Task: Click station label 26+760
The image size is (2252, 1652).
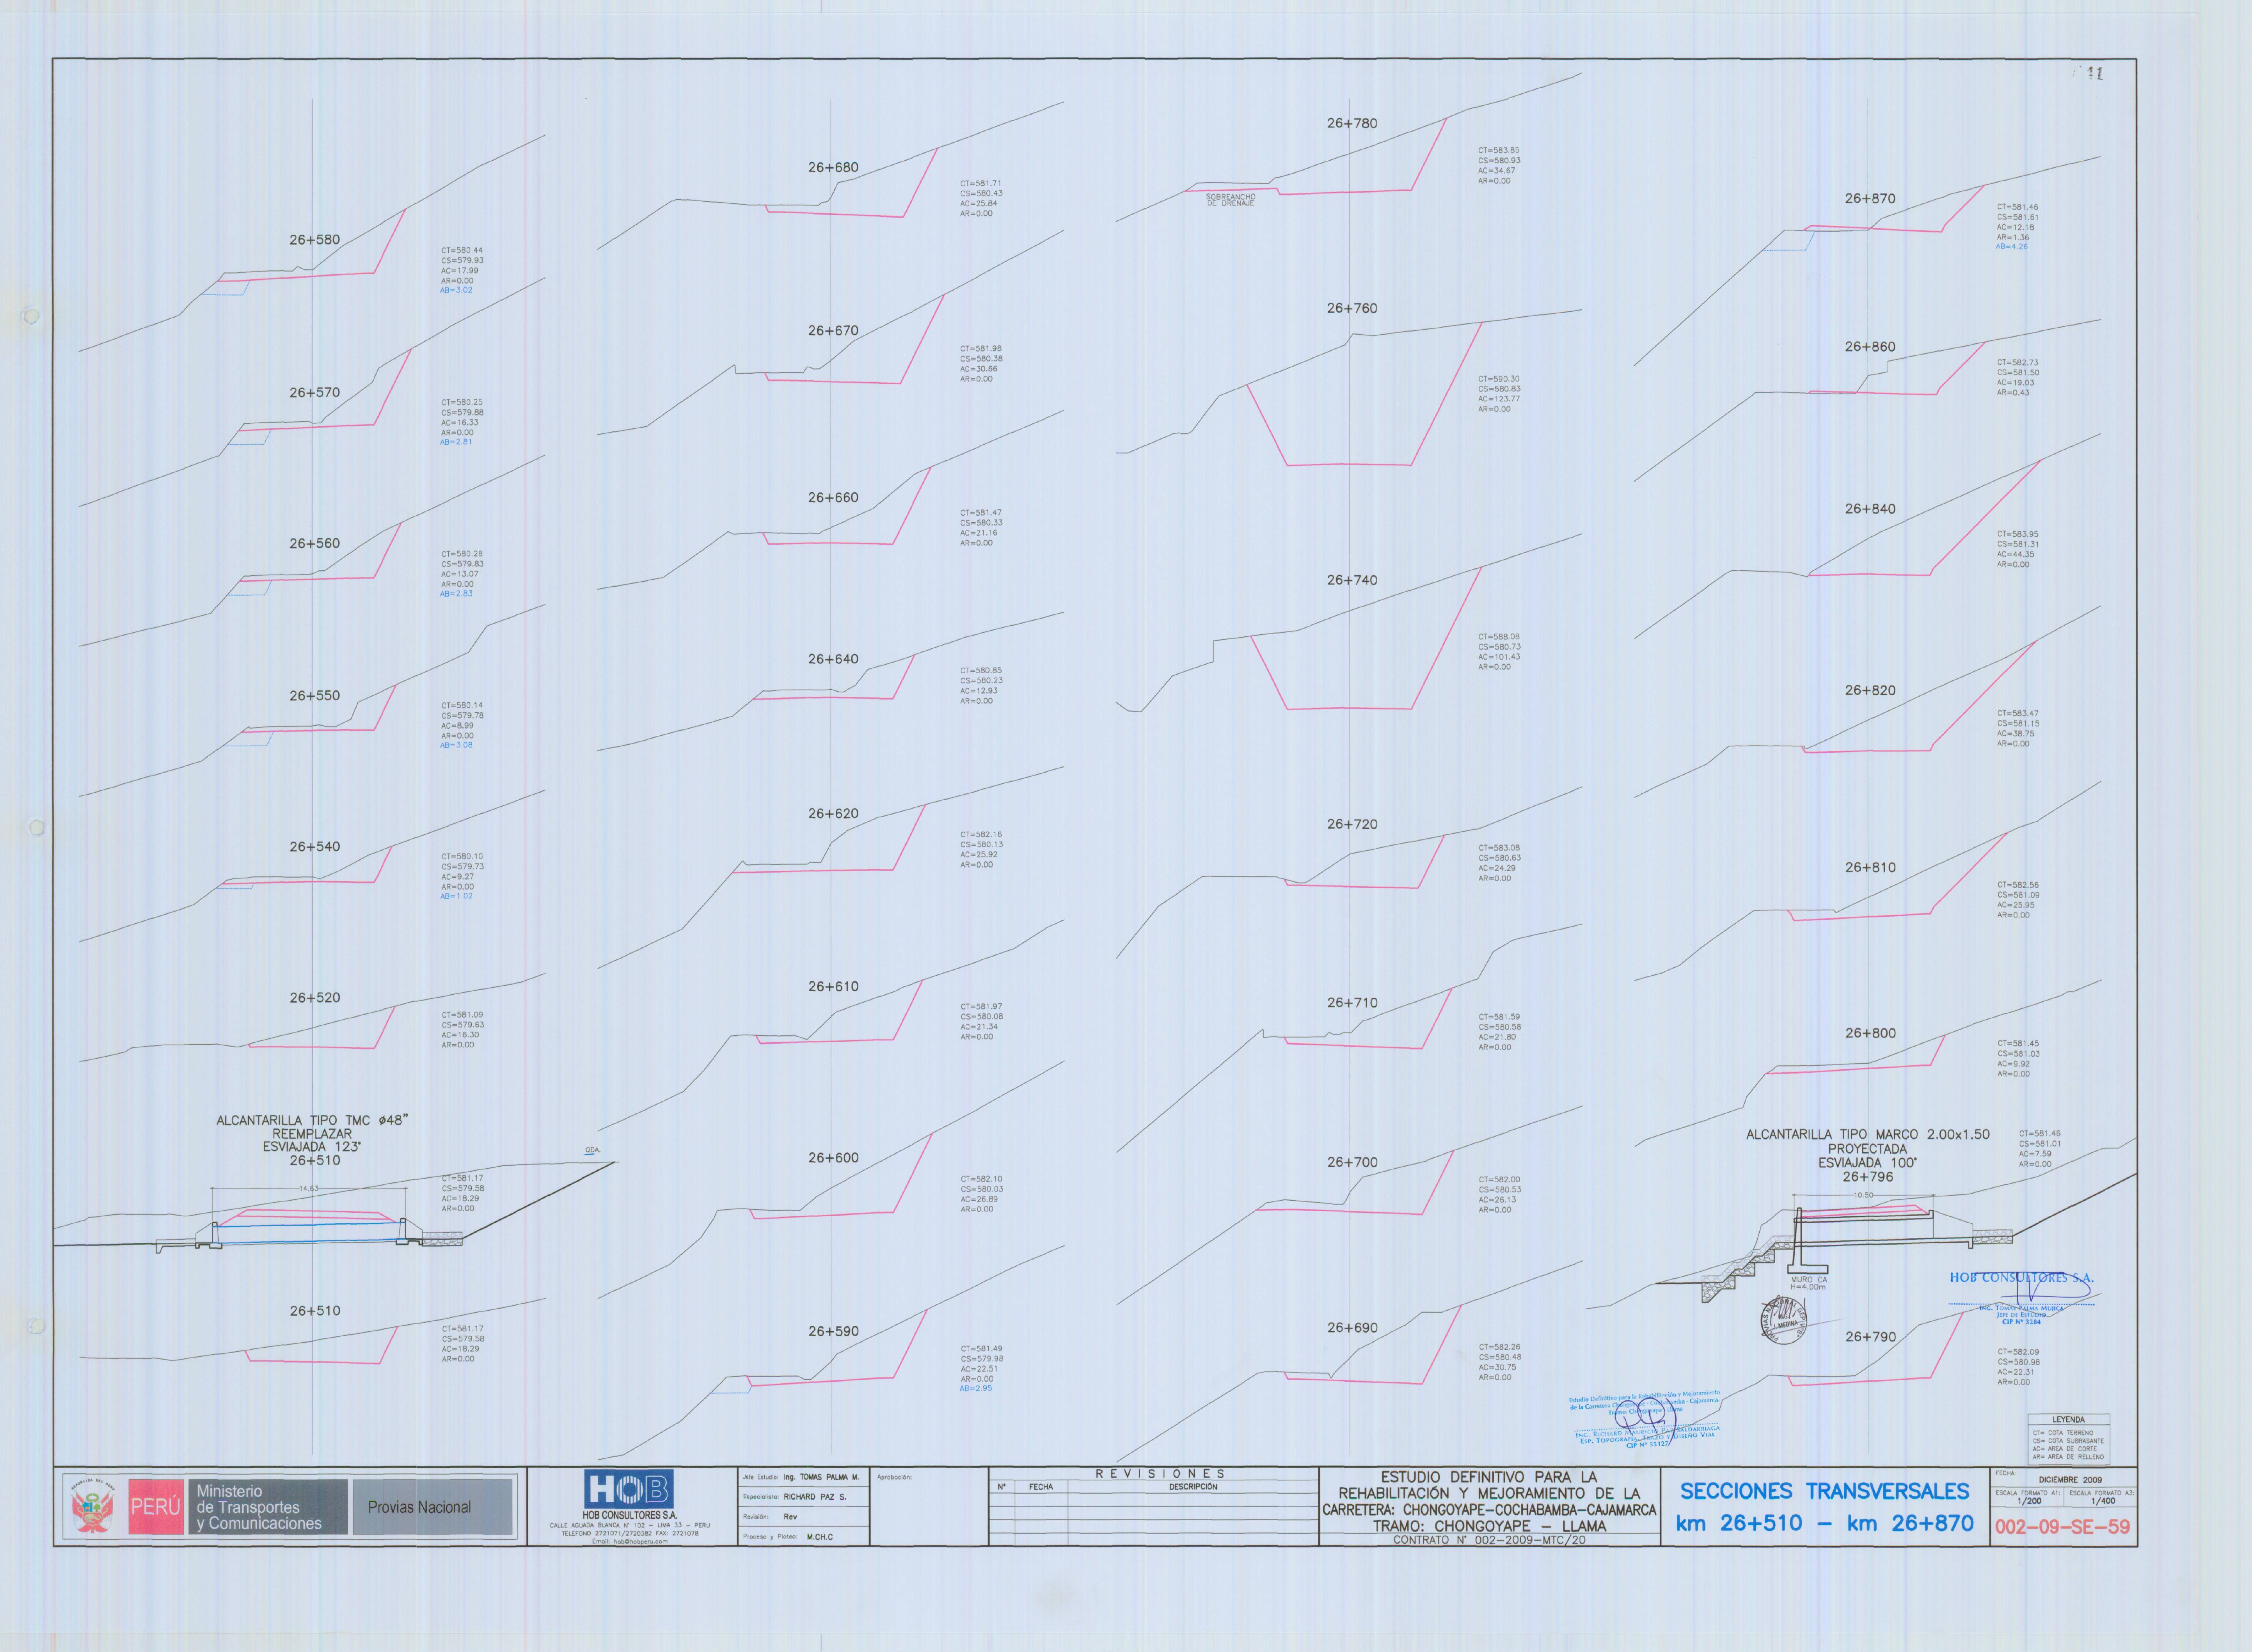Action: (x=1352, y=309)
